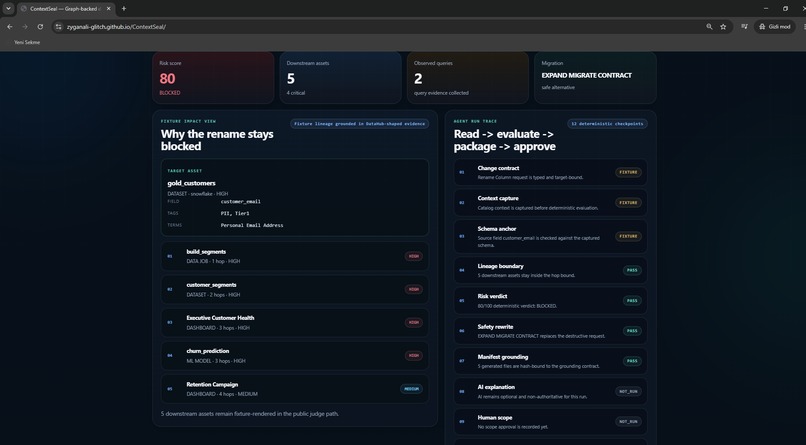This screenshot has width=806, height=445.
Task: Click the PII, Tier1 tags value
Action: pyautogui.click(x=235, y=213)
